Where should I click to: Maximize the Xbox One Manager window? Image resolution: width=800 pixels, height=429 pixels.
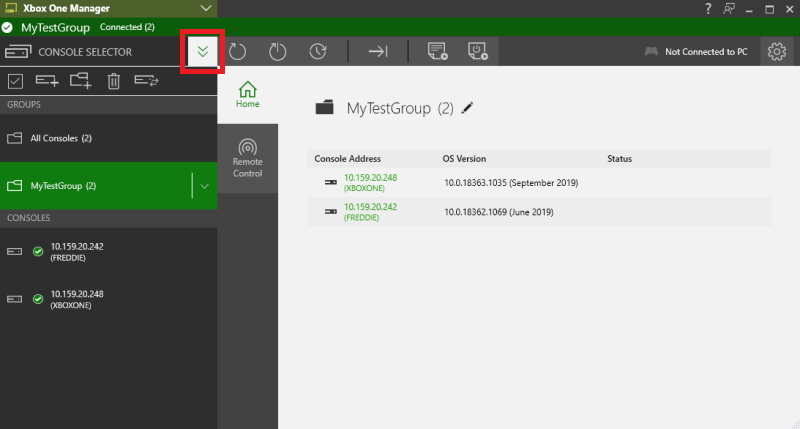pyautogui.click(x=769, y=9)
